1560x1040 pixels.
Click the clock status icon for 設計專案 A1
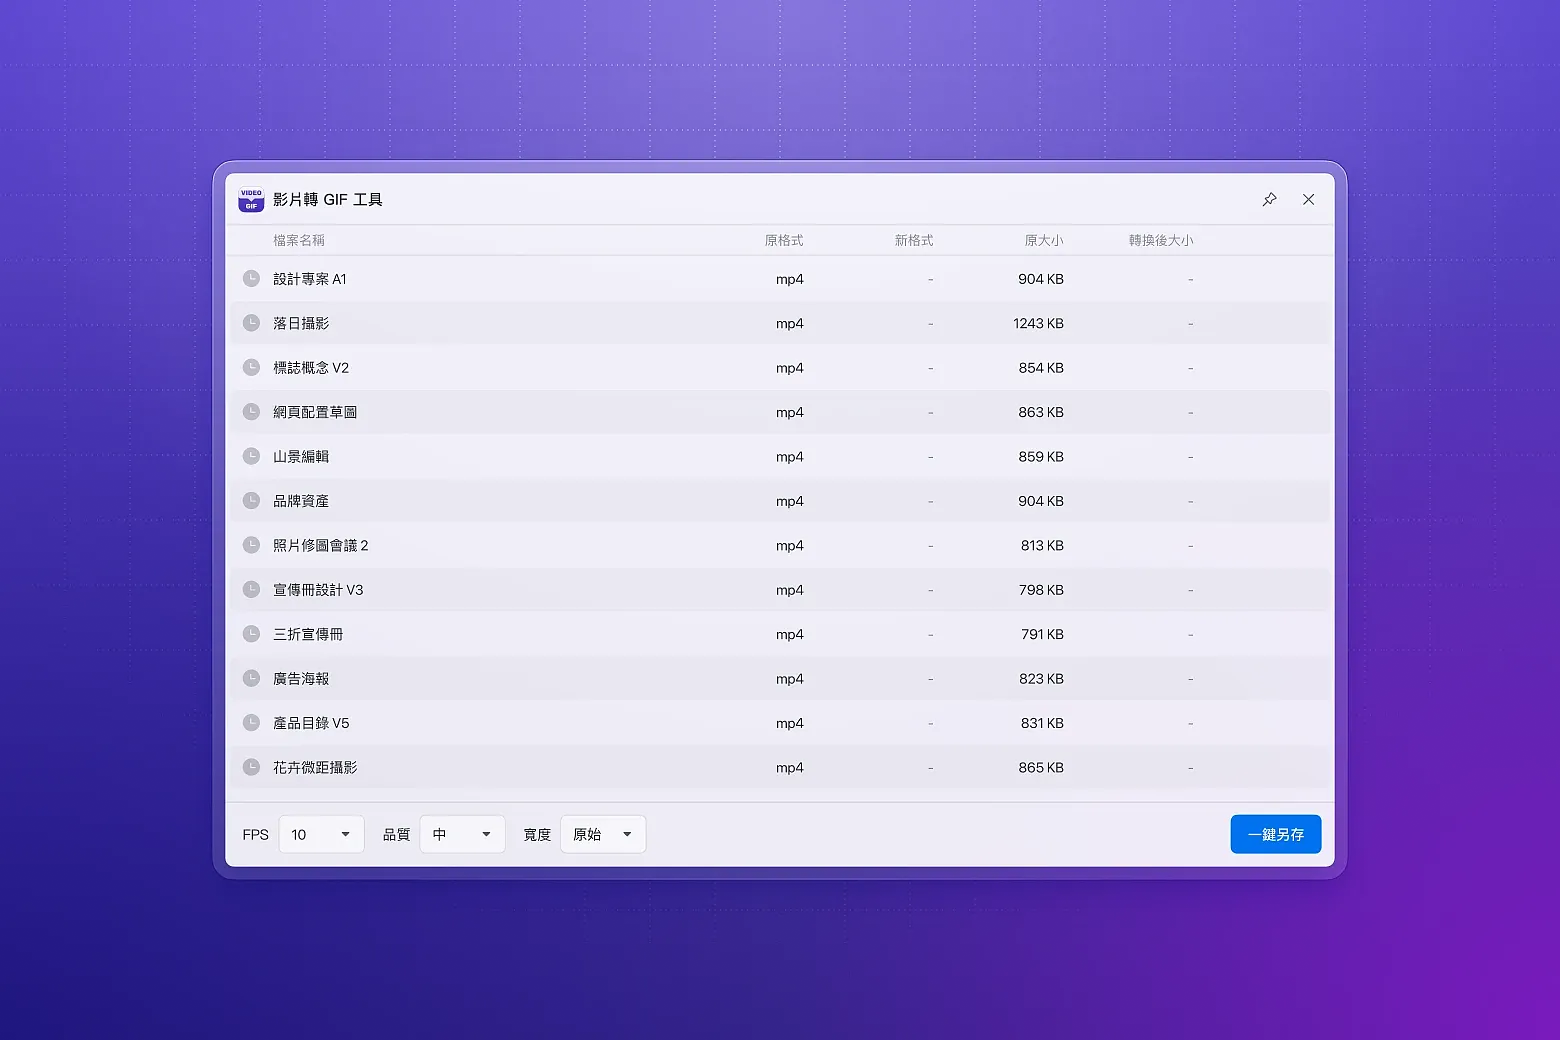(x=252, y=279)
